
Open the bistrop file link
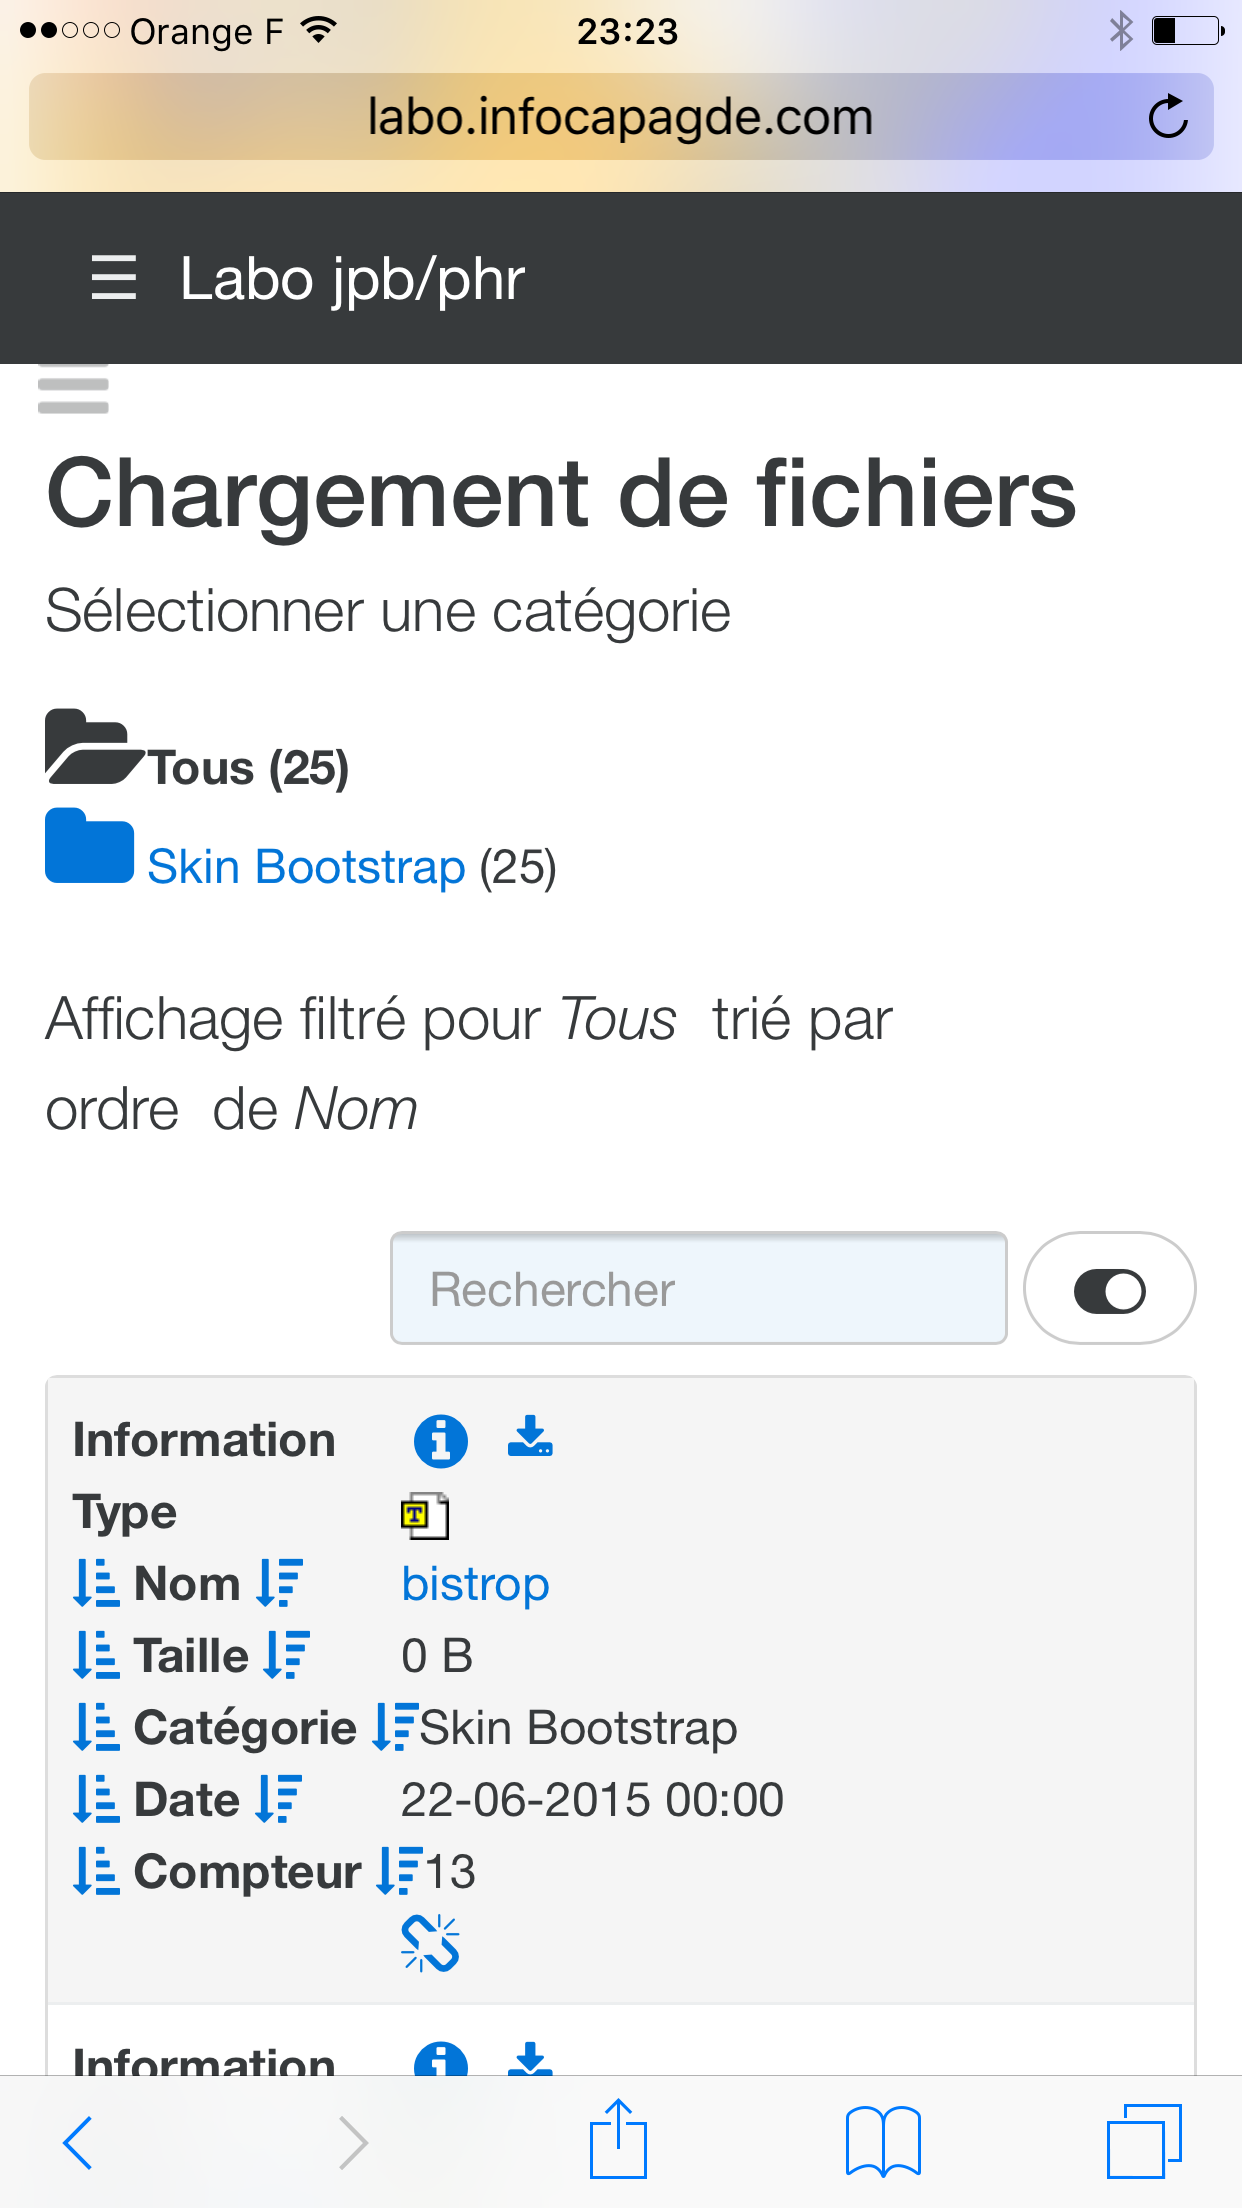tap(475, 1584)
